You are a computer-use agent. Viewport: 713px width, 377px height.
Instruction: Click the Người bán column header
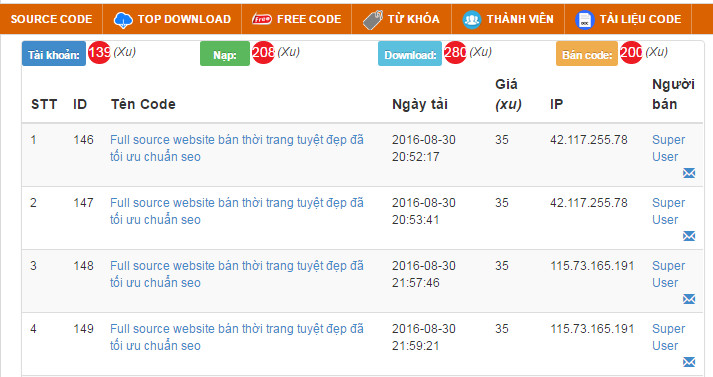click(x=673, y=94)
